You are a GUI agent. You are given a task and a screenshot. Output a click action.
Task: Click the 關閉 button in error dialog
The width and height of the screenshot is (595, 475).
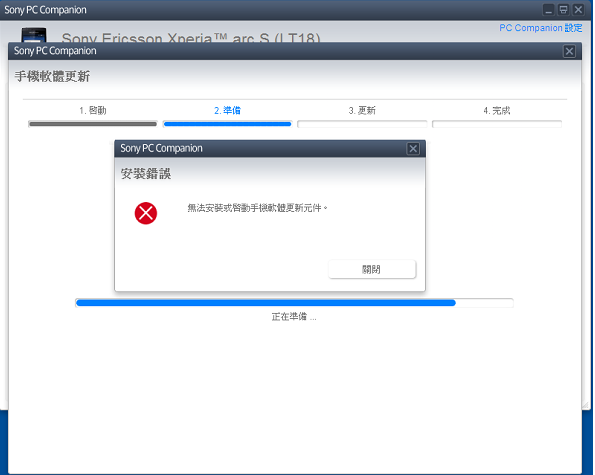coord(372,269)
